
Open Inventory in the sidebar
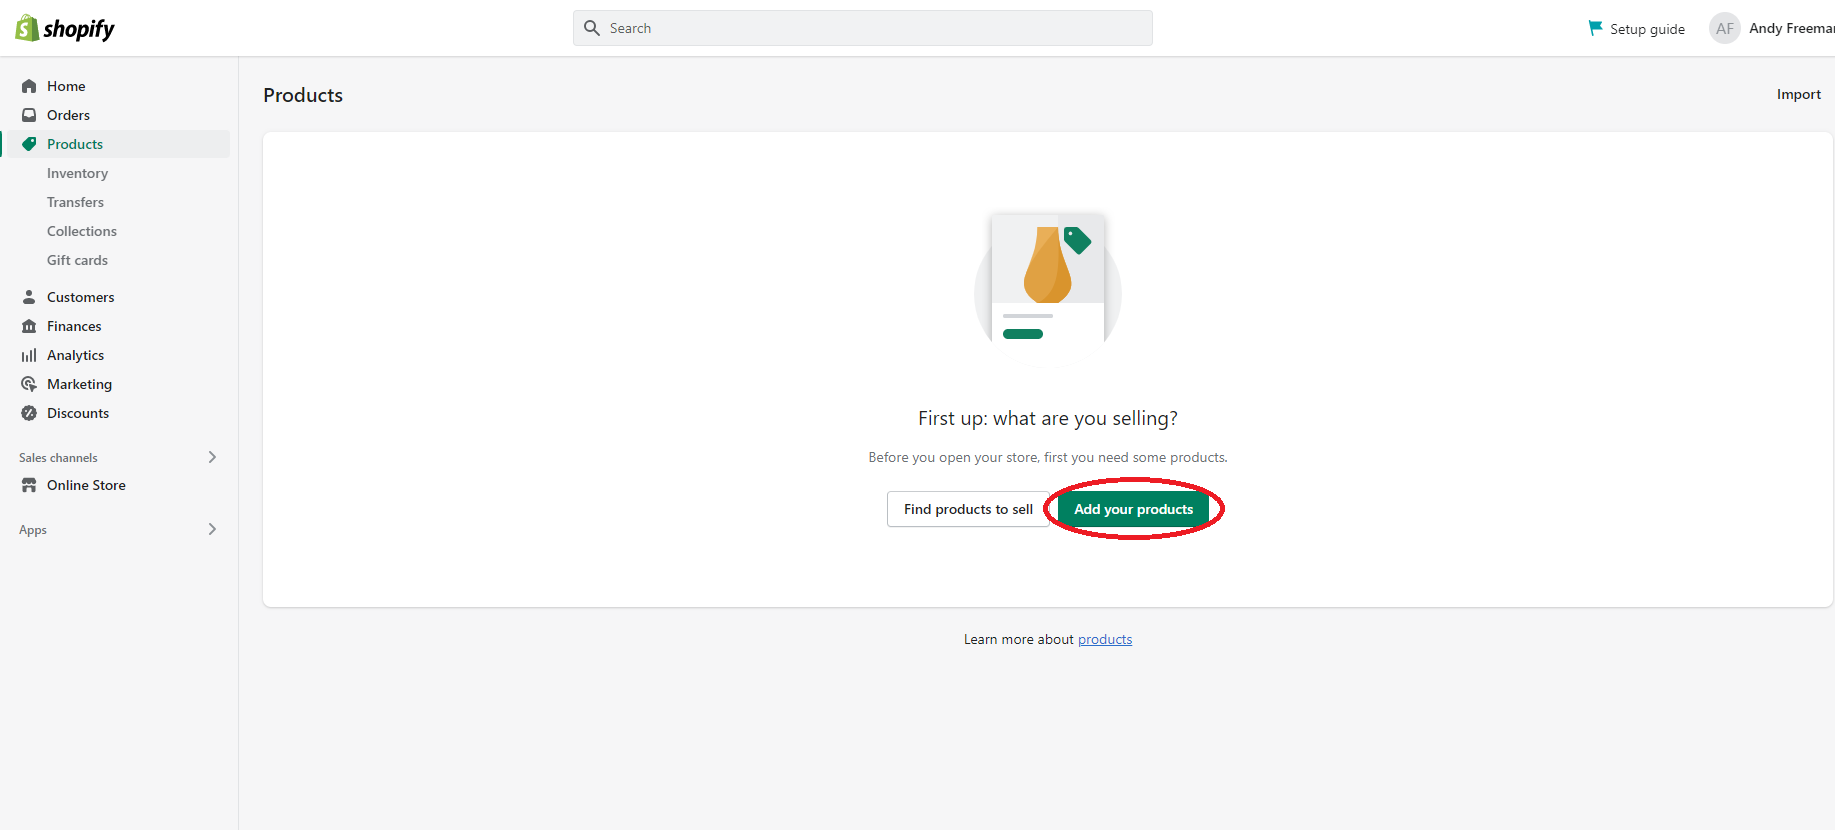coord(77,173)
